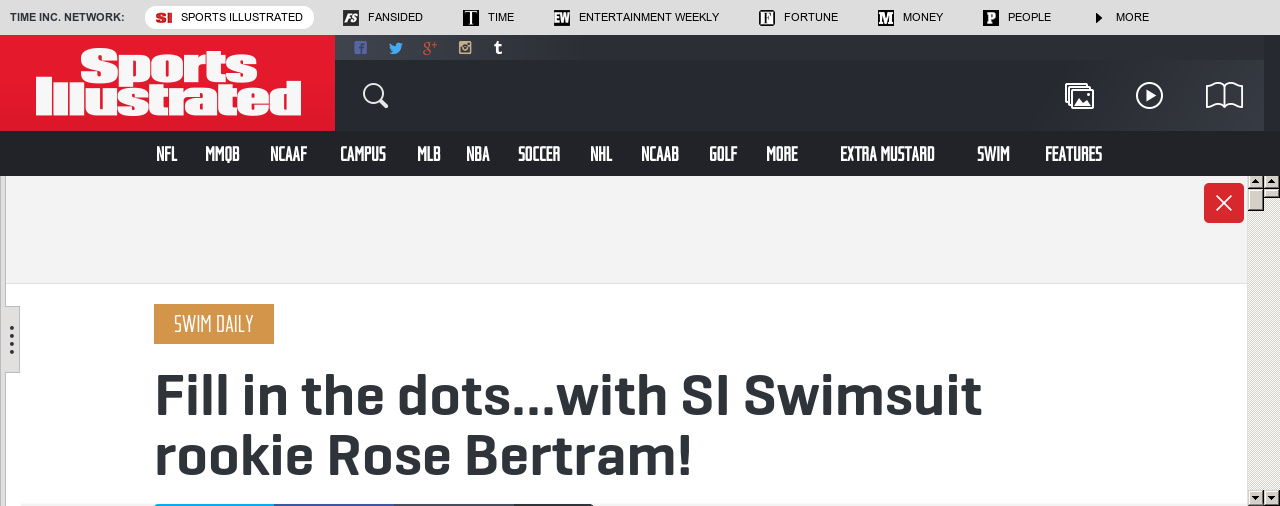This screenshot has width=1280, height=506.
Task: Visit Fortune network link
Action: [799, 17]
